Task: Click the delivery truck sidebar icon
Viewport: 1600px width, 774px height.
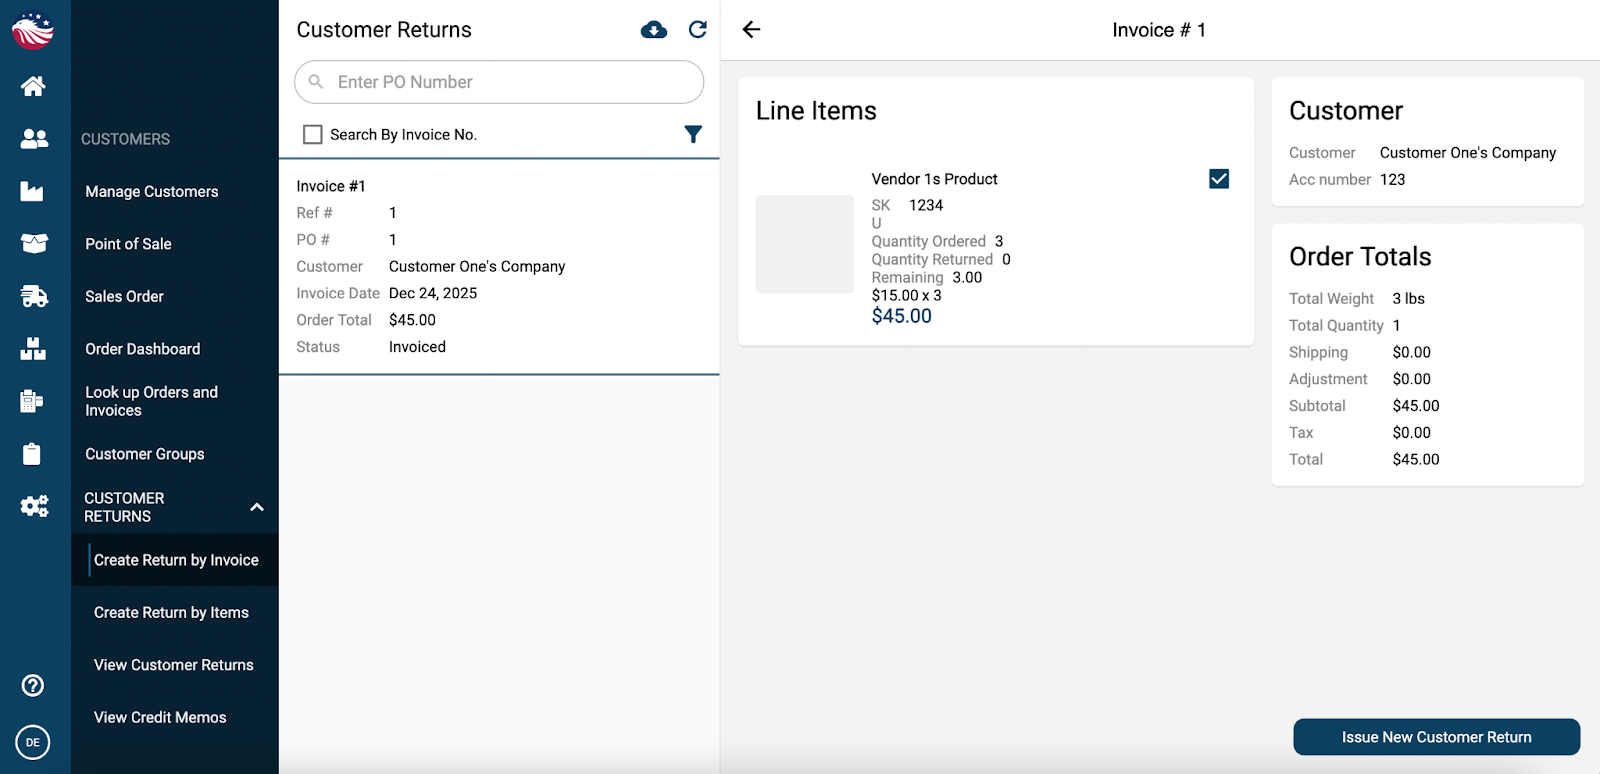Action: click(x=34, y=296)
